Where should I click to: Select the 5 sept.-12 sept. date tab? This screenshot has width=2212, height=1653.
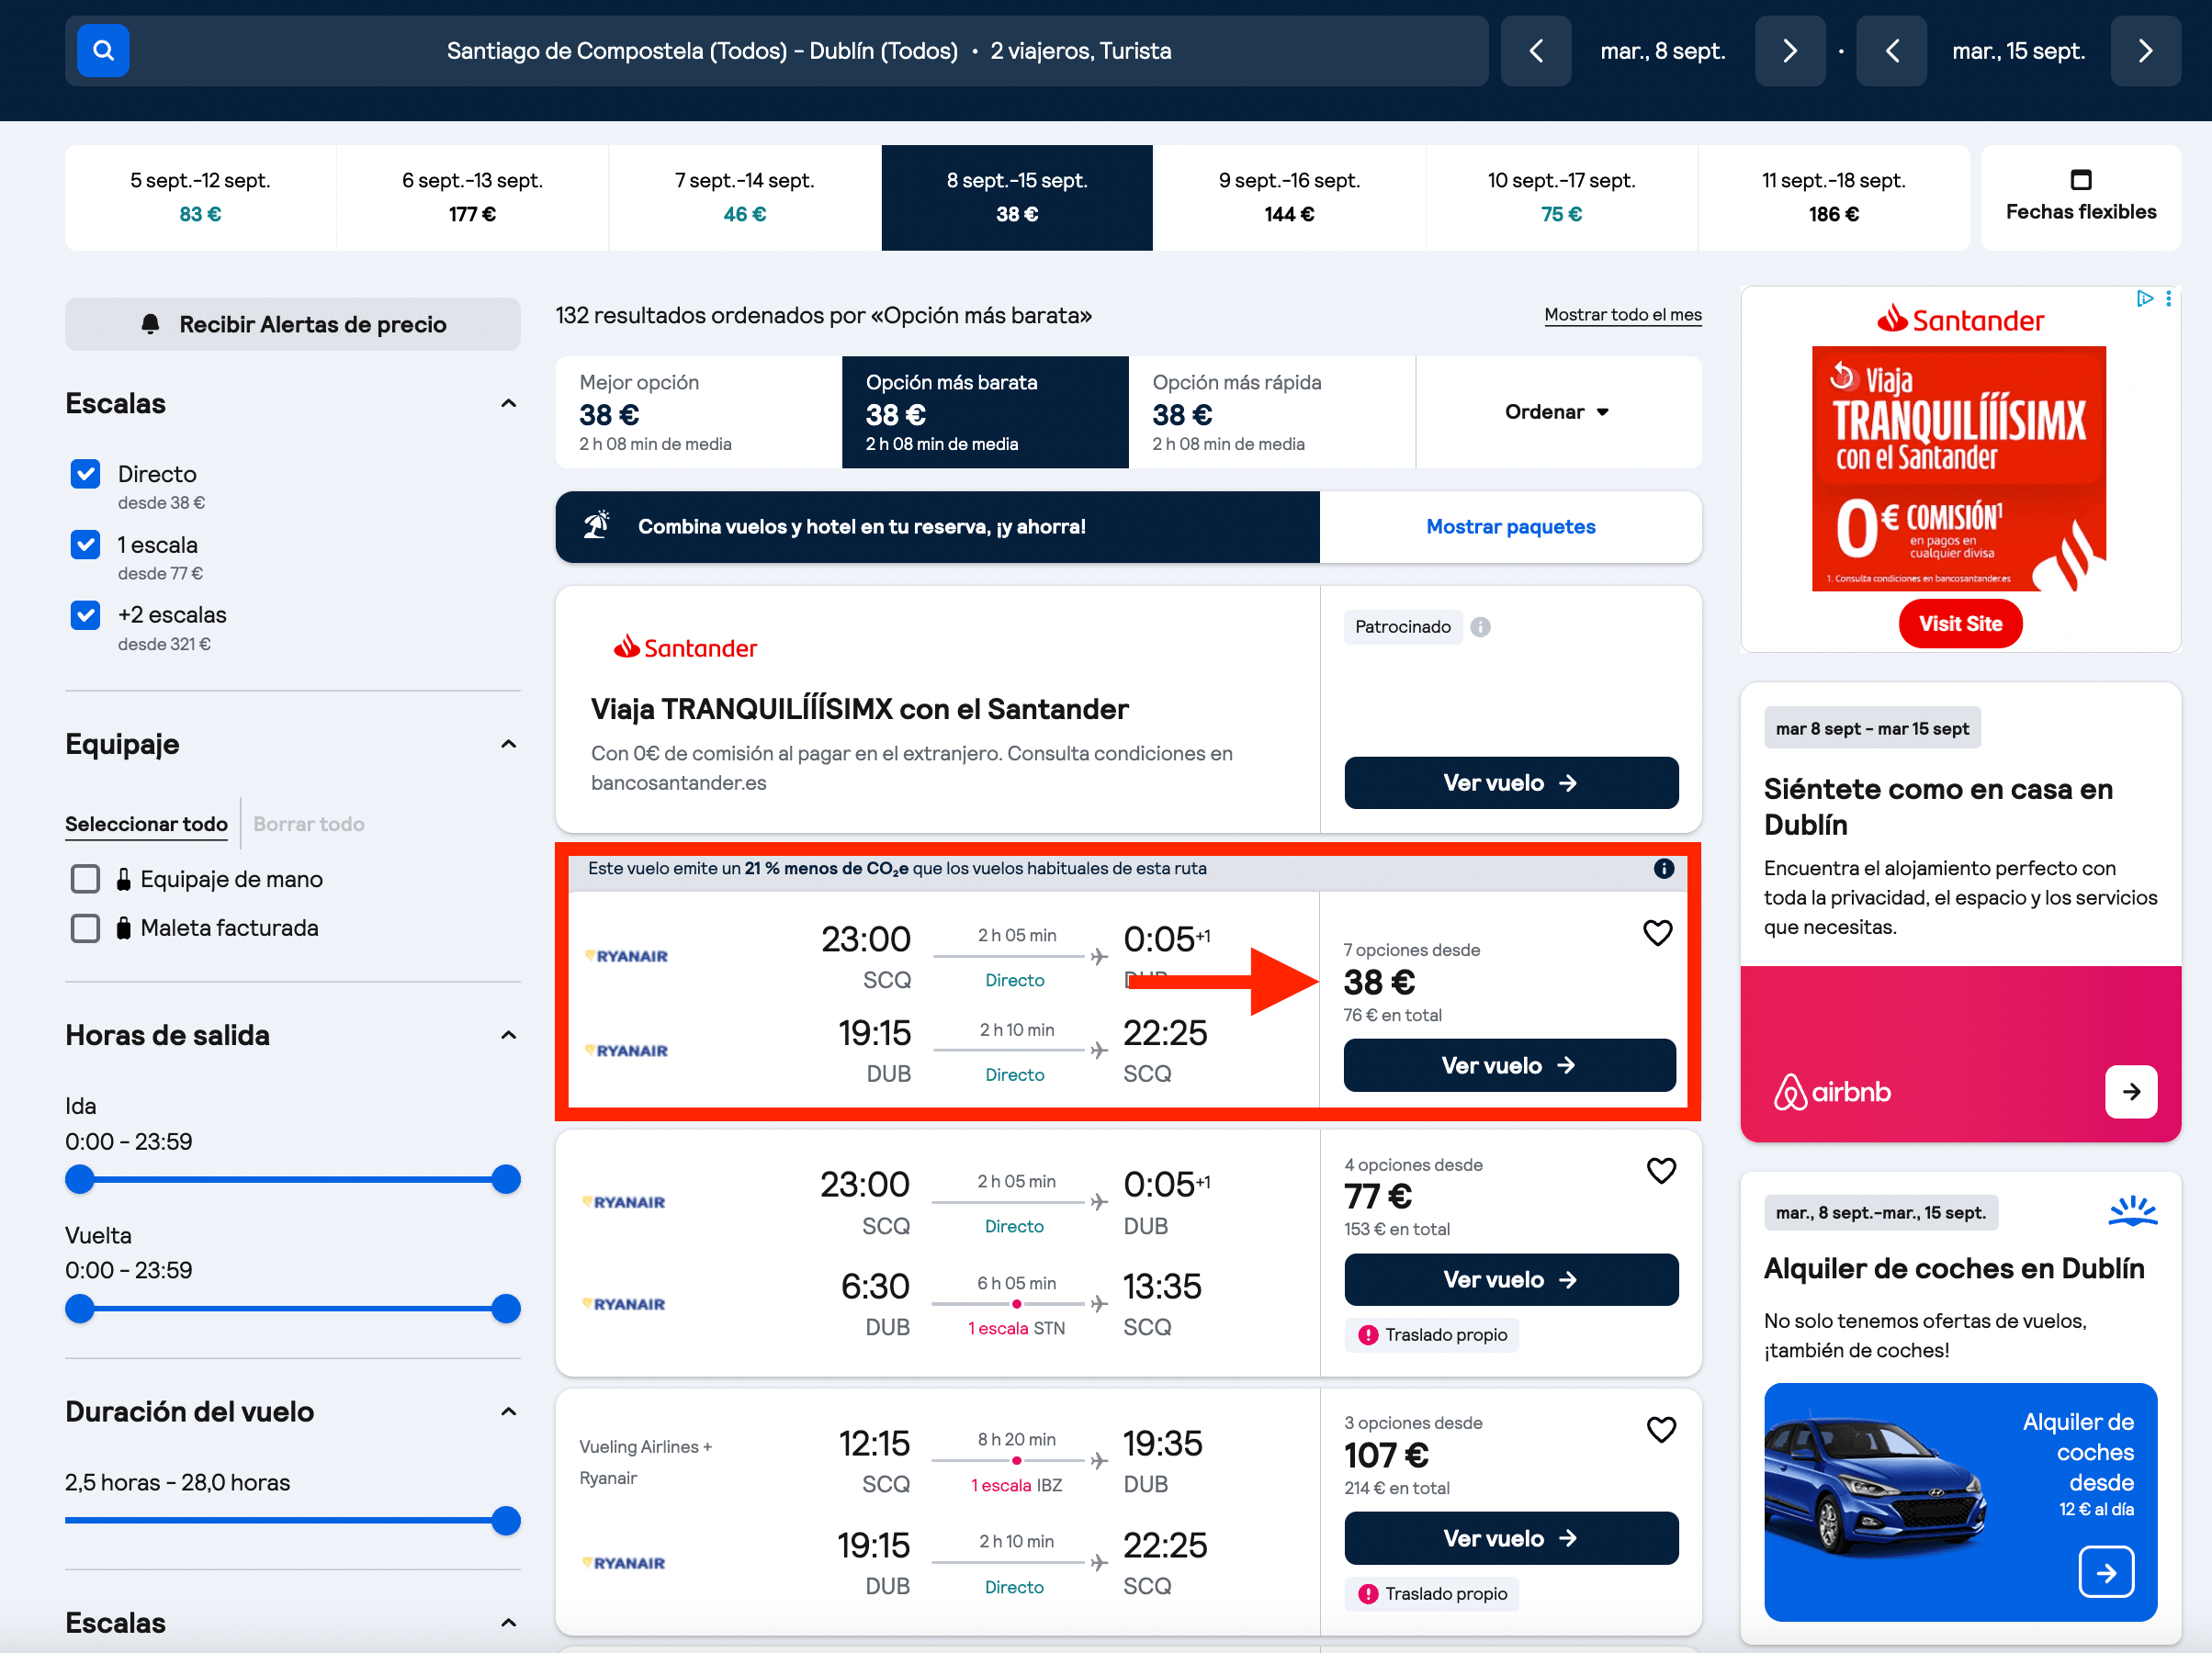(x=200, y=197)
